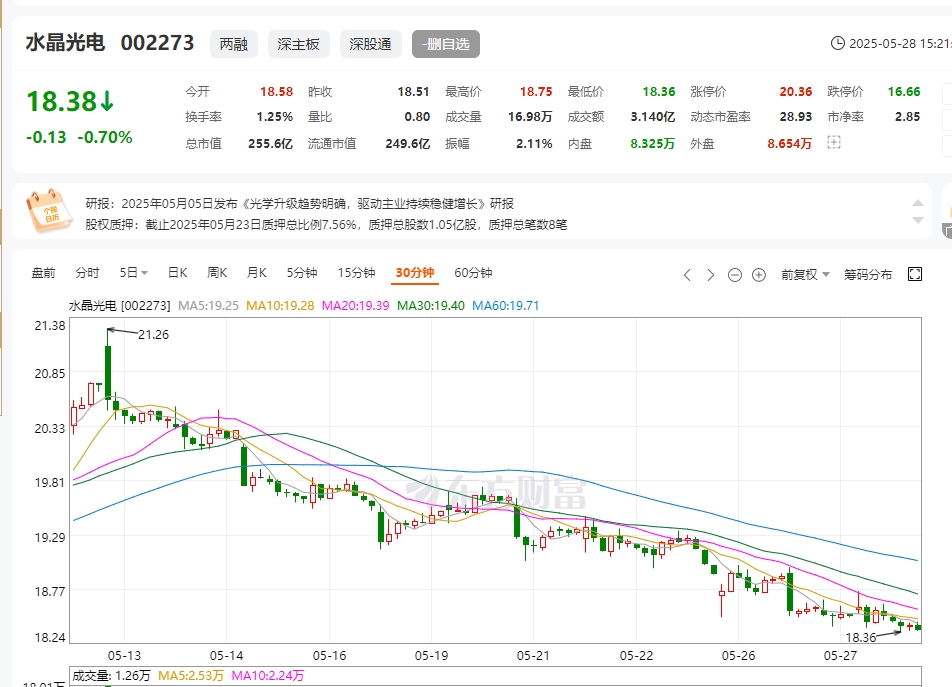952x687 pixels.
Task: Click the clock icon beside the timestamp
Action: tap(838, 43)
